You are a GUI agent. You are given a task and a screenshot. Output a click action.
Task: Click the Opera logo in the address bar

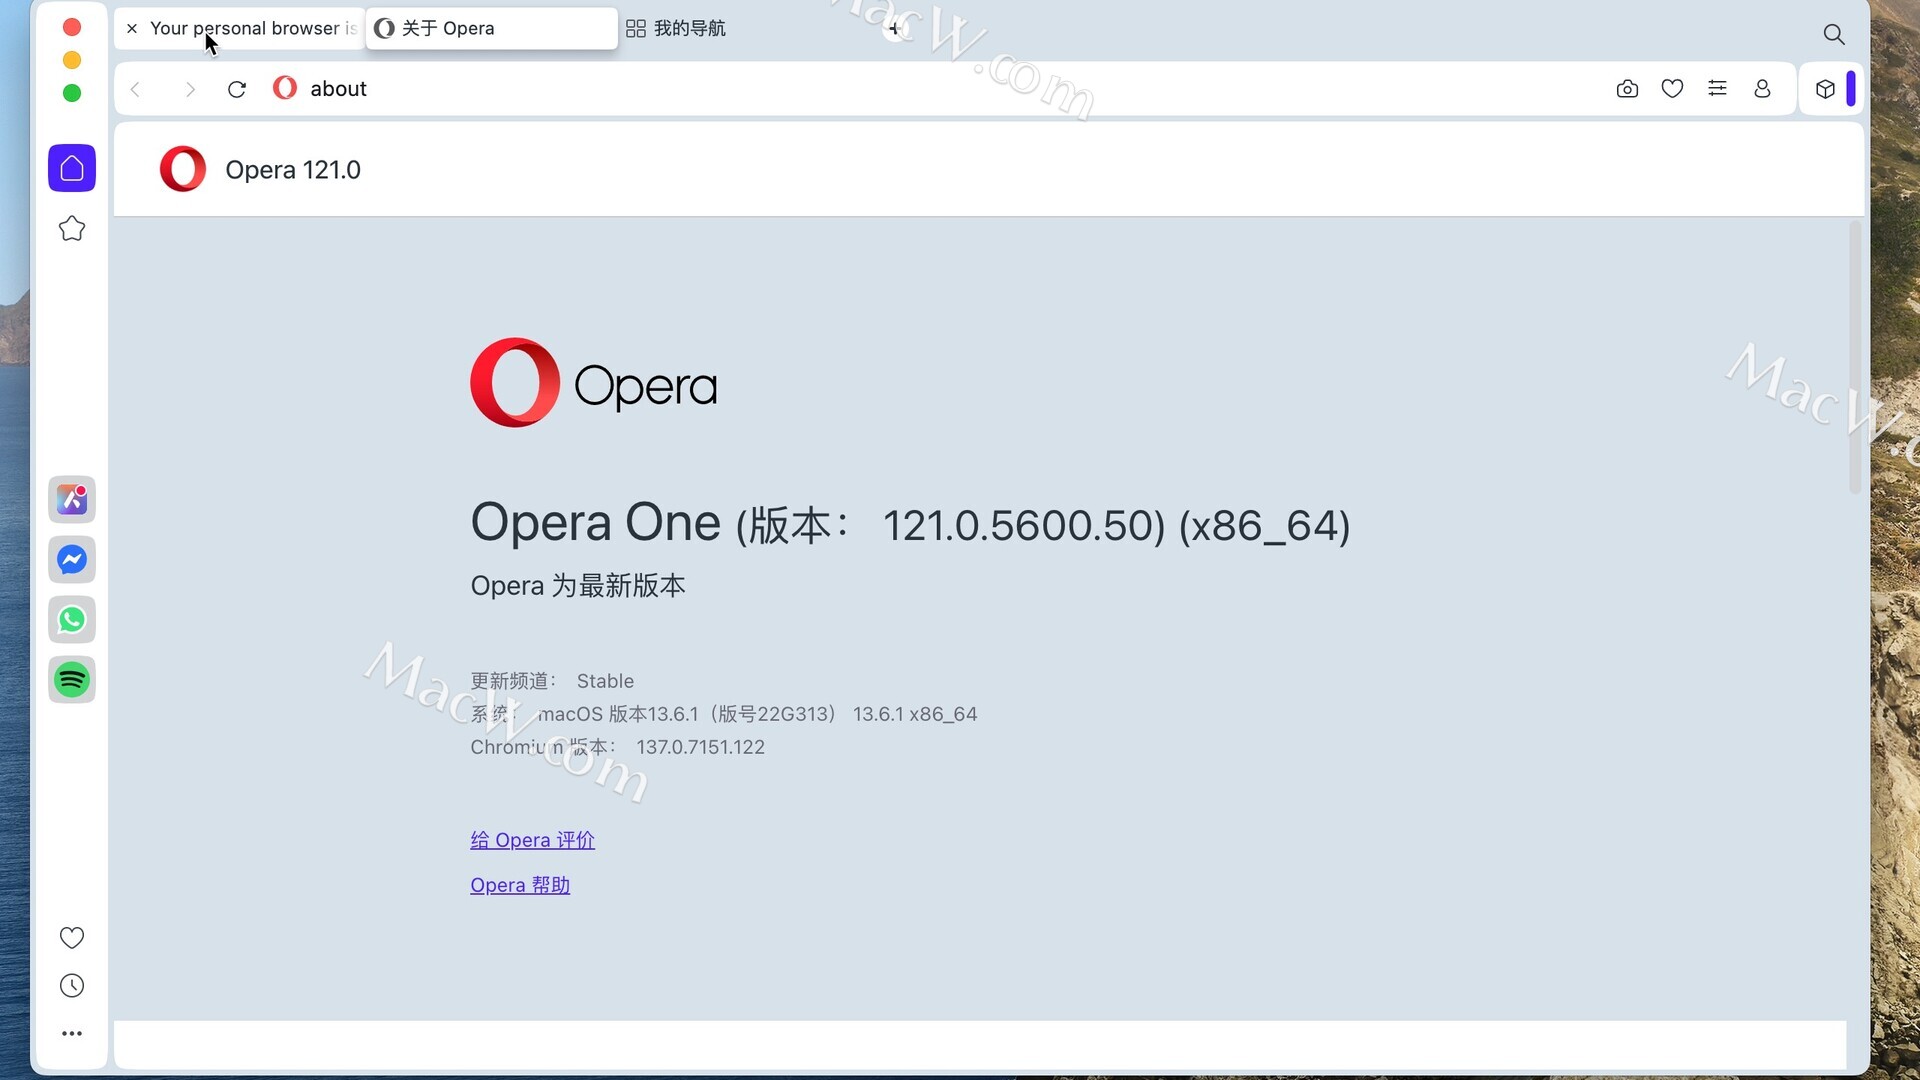285,88
